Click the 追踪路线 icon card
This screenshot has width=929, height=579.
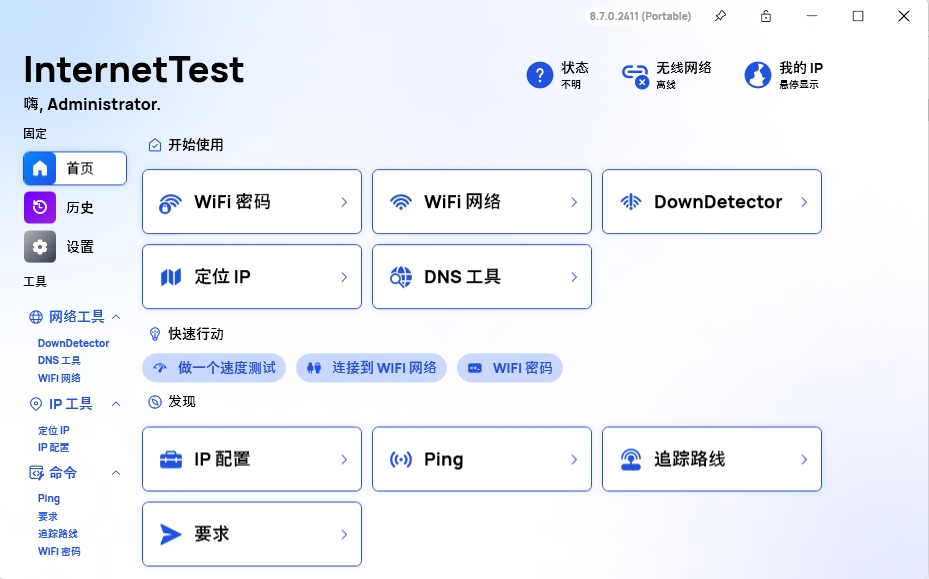[x=712, y=459]
